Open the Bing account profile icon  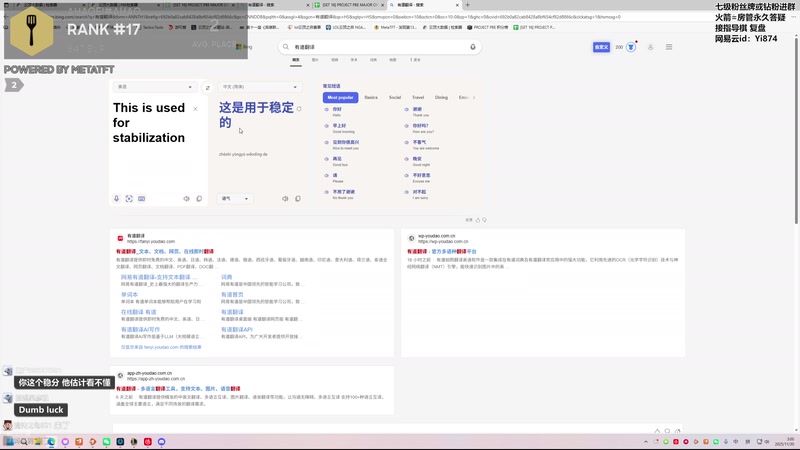point(651,47)
